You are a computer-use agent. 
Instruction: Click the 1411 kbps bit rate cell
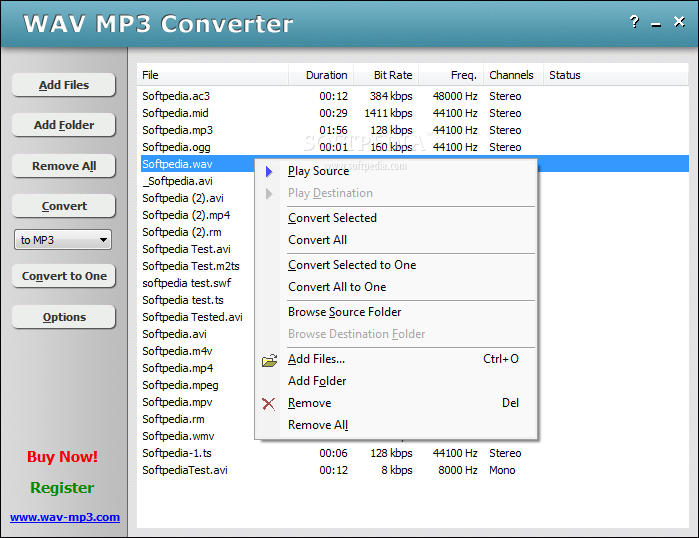[388, 113]
